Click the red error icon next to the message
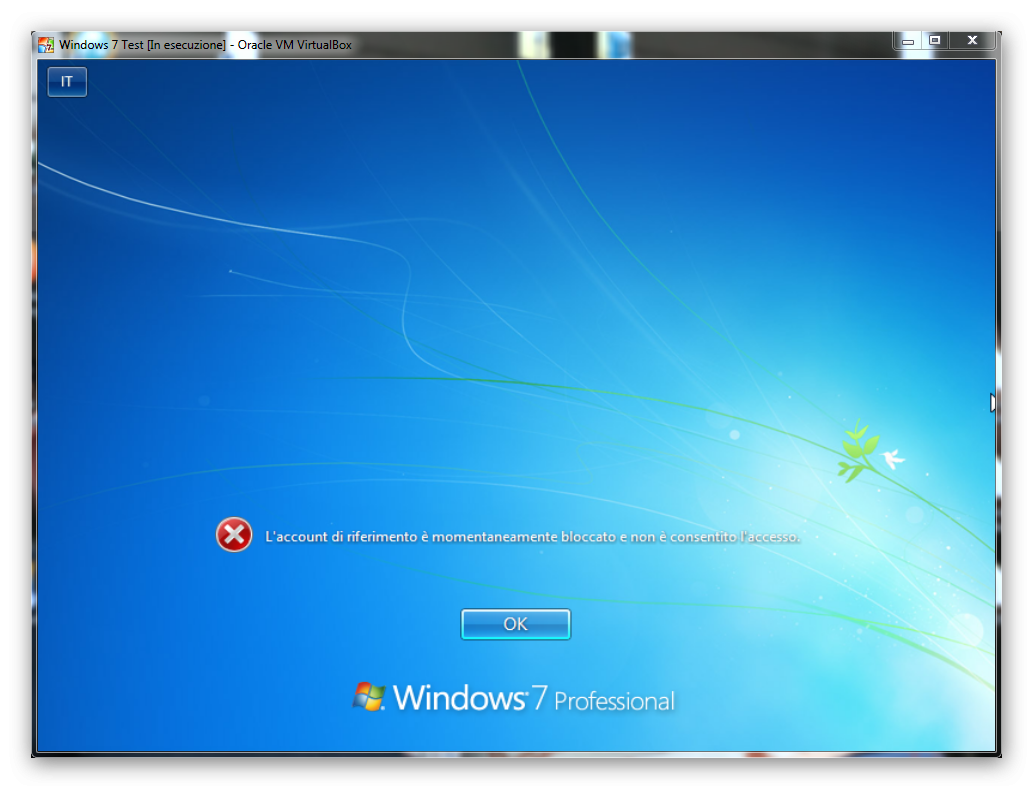1033x789 pixels. [234, 534]
